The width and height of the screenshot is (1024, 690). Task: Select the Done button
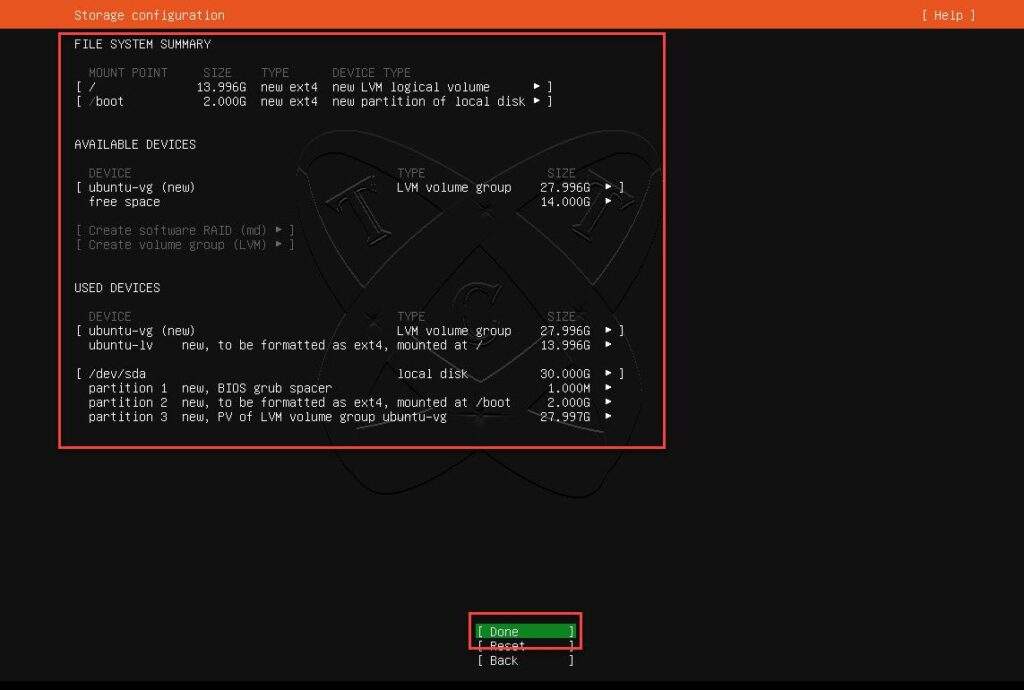tap(525, 631)
